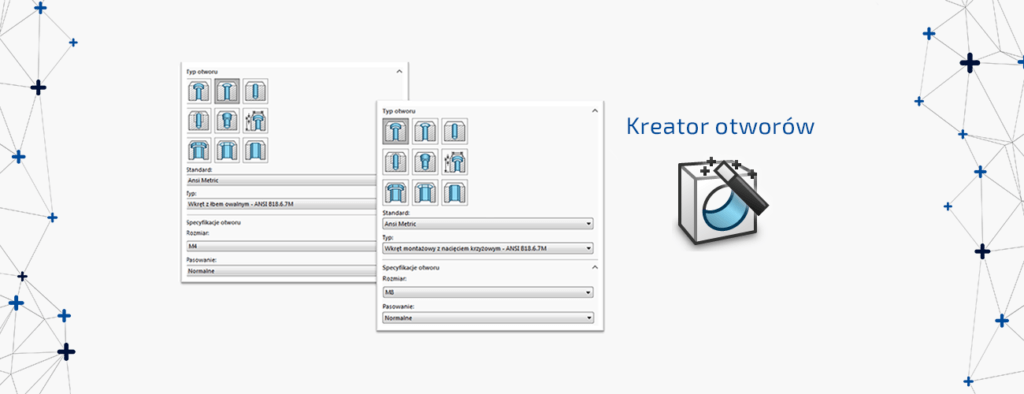This screenshot has height=394, width=1024.
Task: Open Typ dropdown showing Wkręt montażowy z nacięciem krzyżowym
Action: 488,248
